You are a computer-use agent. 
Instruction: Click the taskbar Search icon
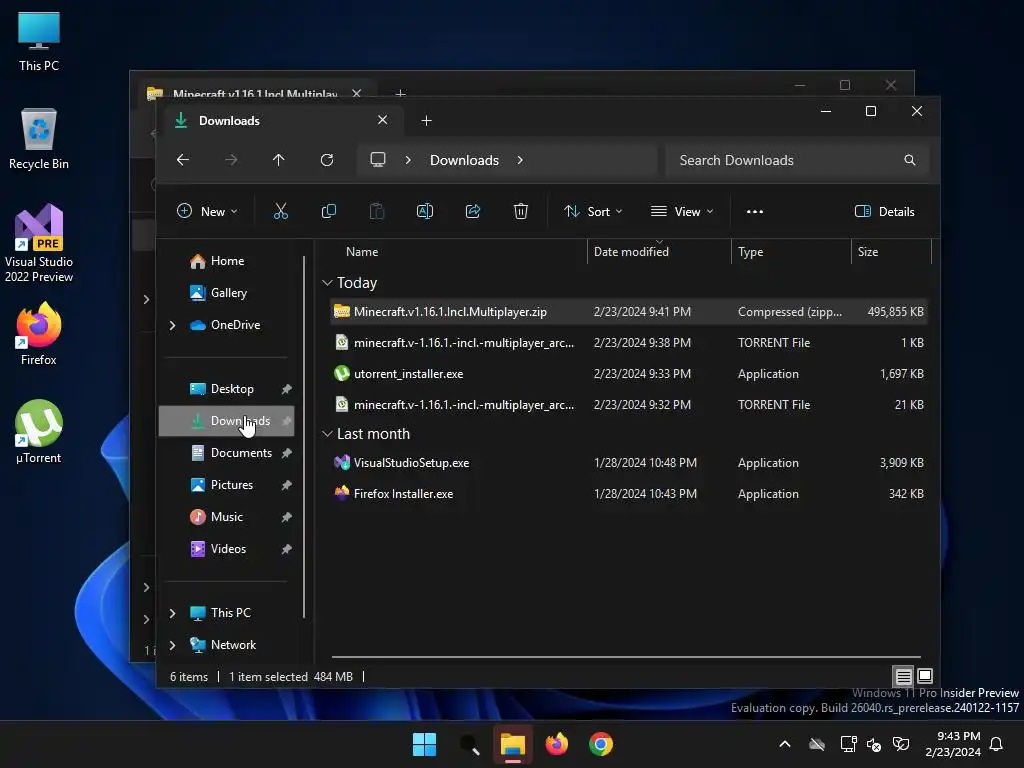pos(469,744)
